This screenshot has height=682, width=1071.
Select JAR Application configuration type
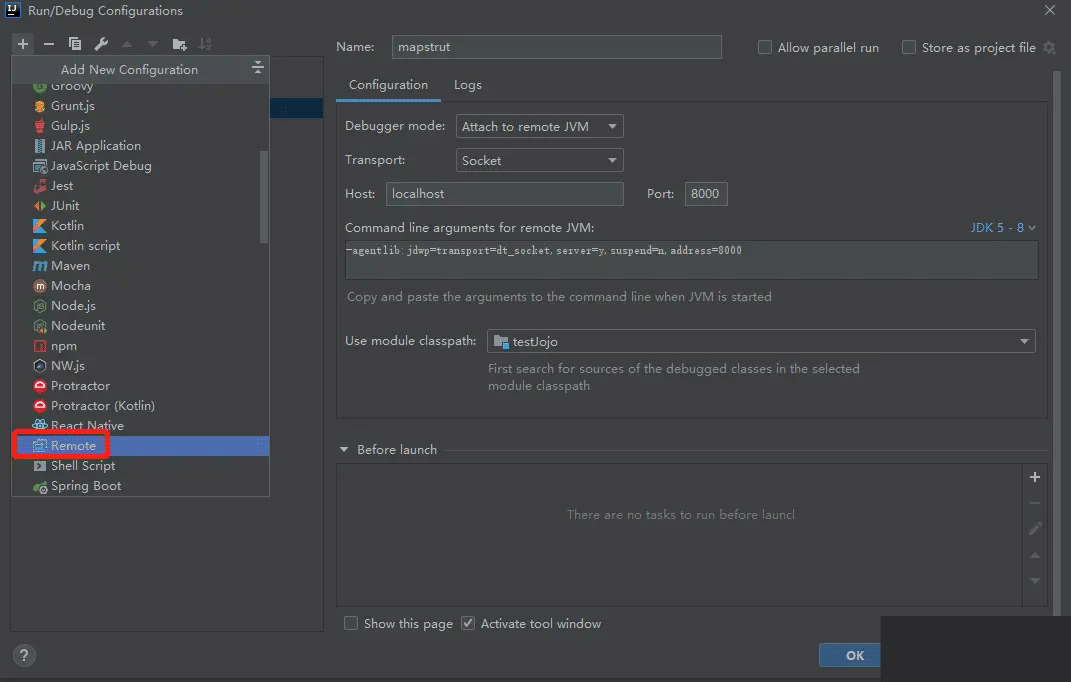click(x=140, y=146)
